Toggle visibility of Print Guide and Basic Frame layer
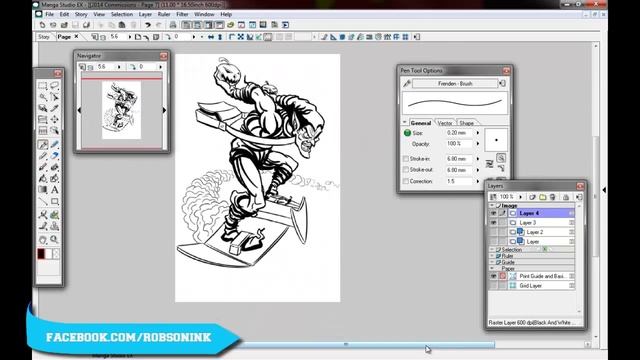 point(493,276)
